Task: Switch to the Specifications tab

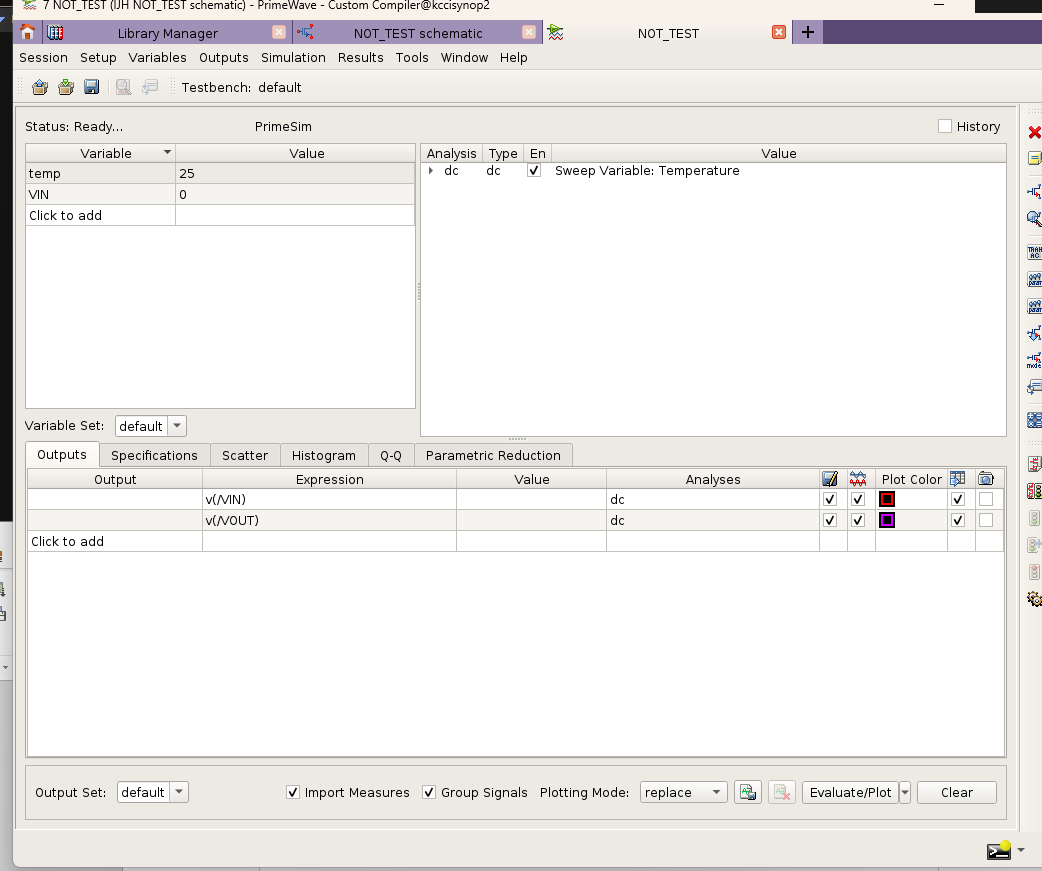Action: click(x=154, y=455)
